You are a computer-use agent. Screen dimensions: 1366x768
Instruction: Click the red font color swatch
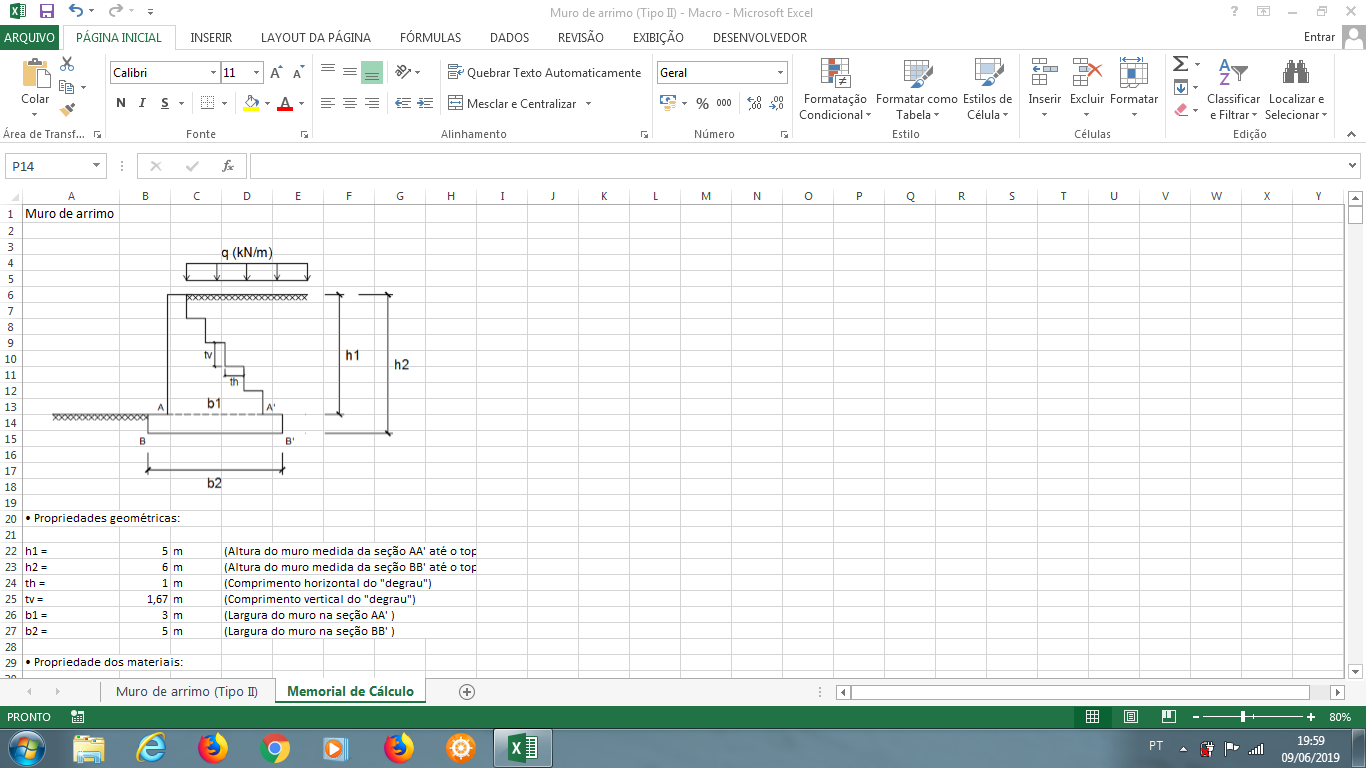pos(286,103)
